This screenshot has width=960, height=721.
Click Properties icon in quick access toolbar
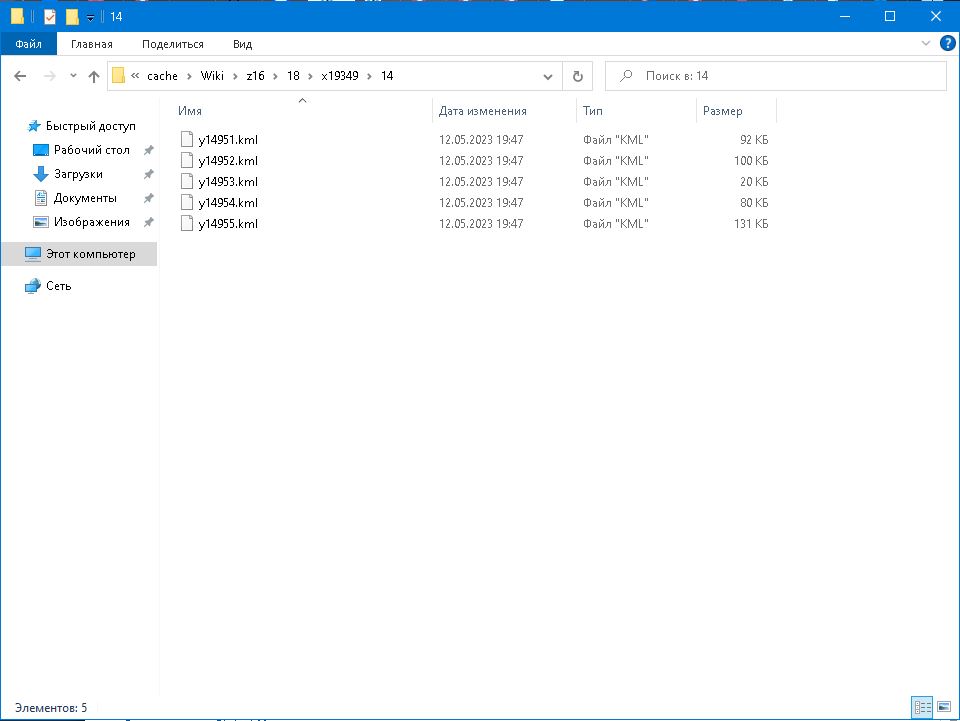(x=50, y=17)
